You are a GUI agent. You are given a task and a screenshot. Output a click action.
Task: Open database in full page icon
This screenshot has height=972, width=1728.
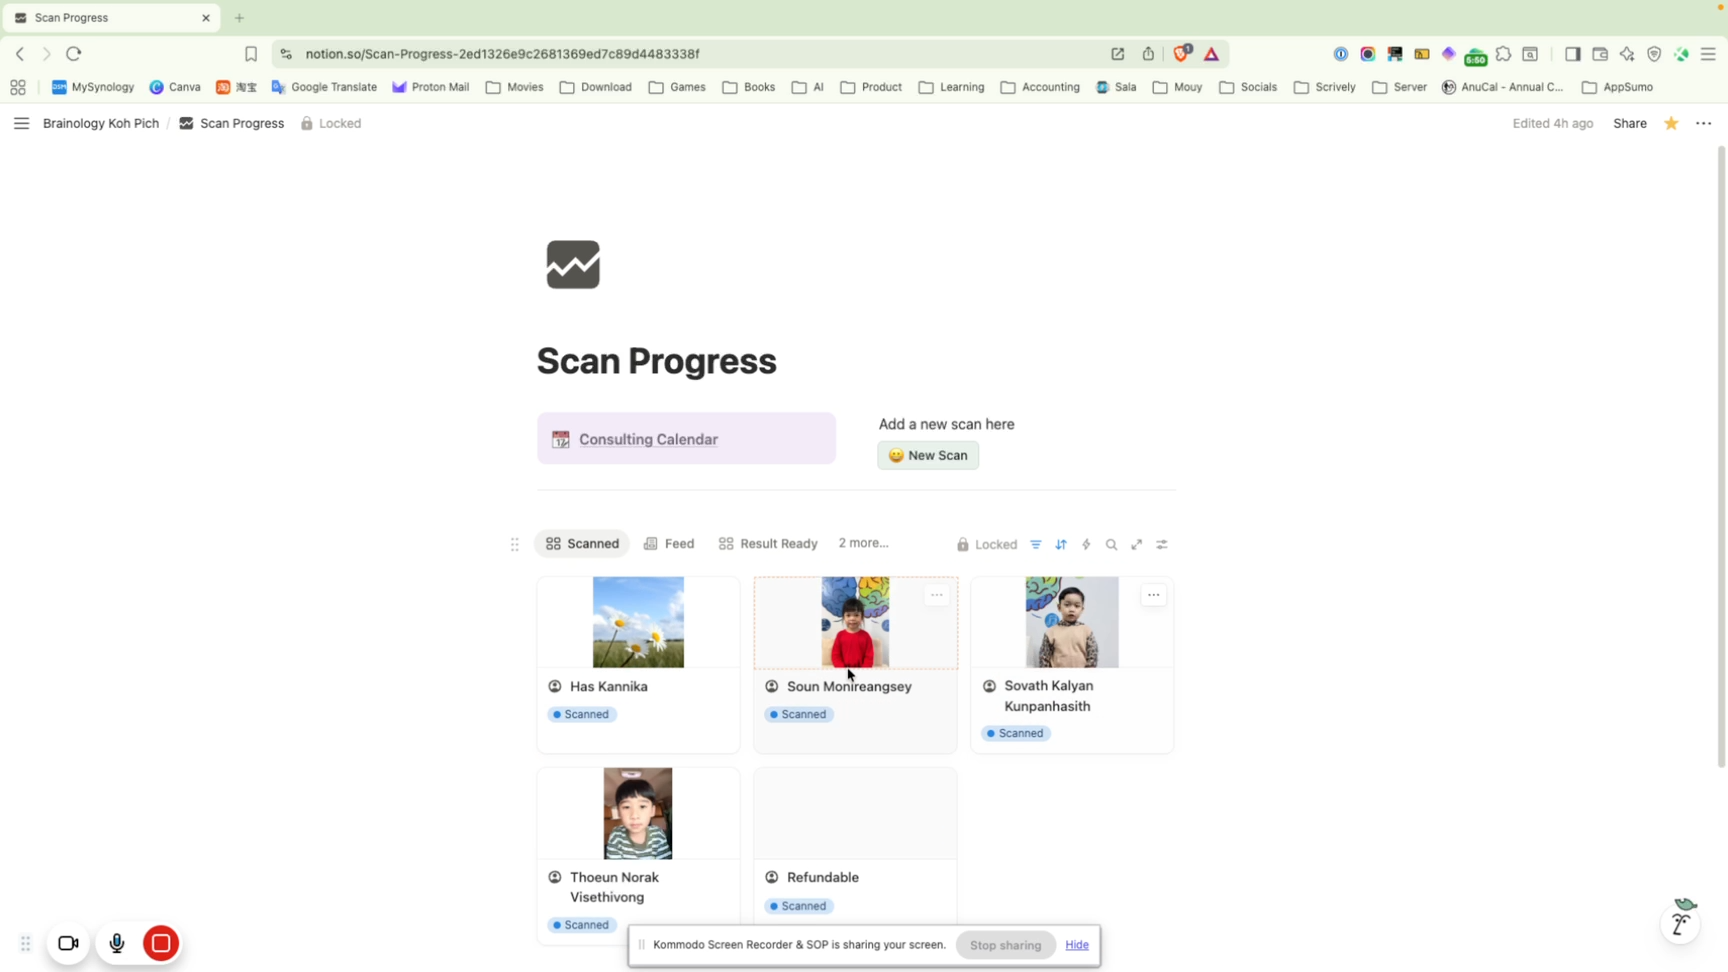(1137, 544)
